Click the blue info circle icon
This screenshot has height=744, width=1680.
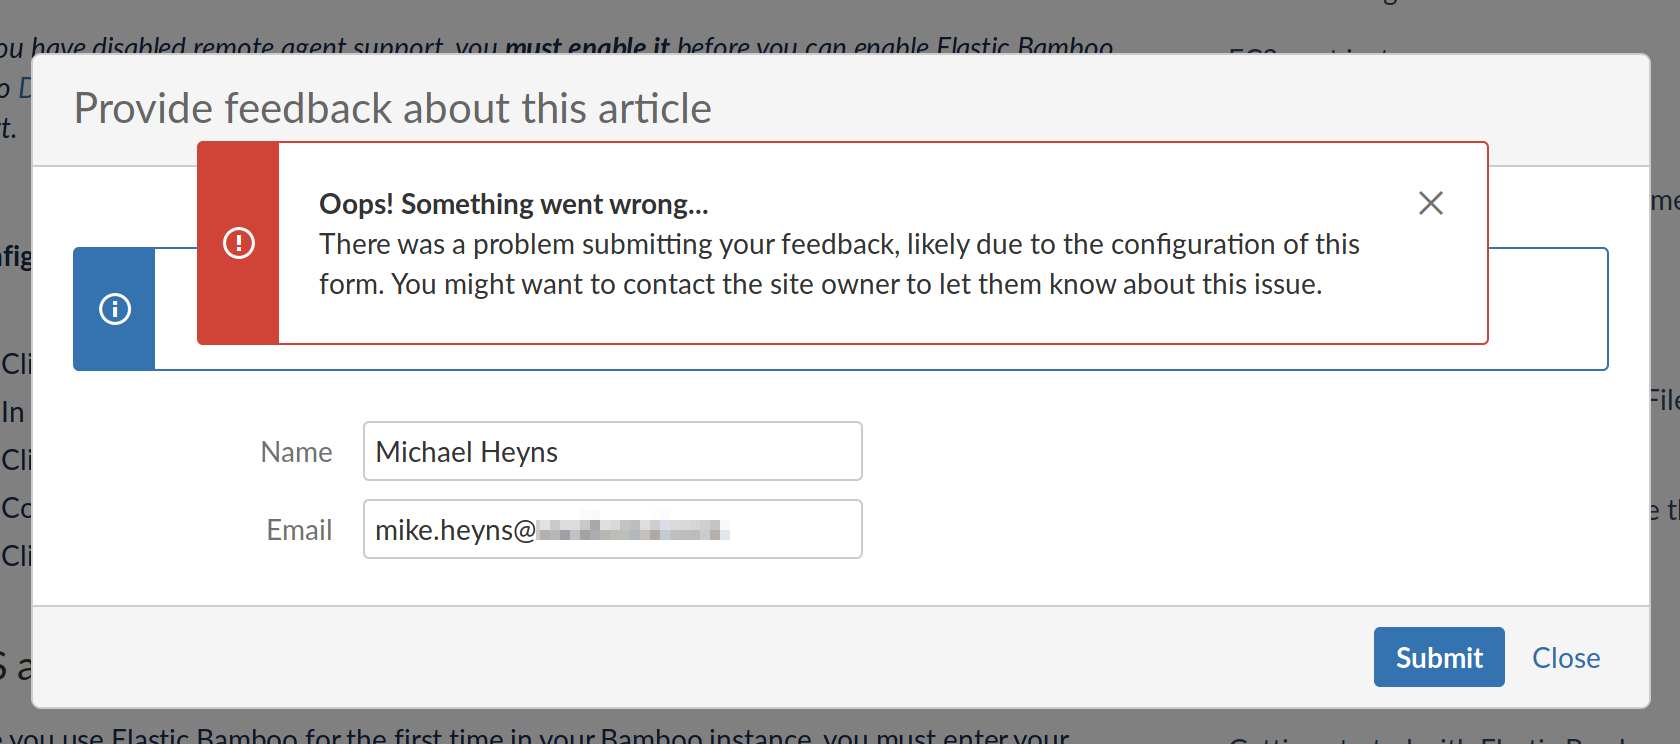point(115,309)
